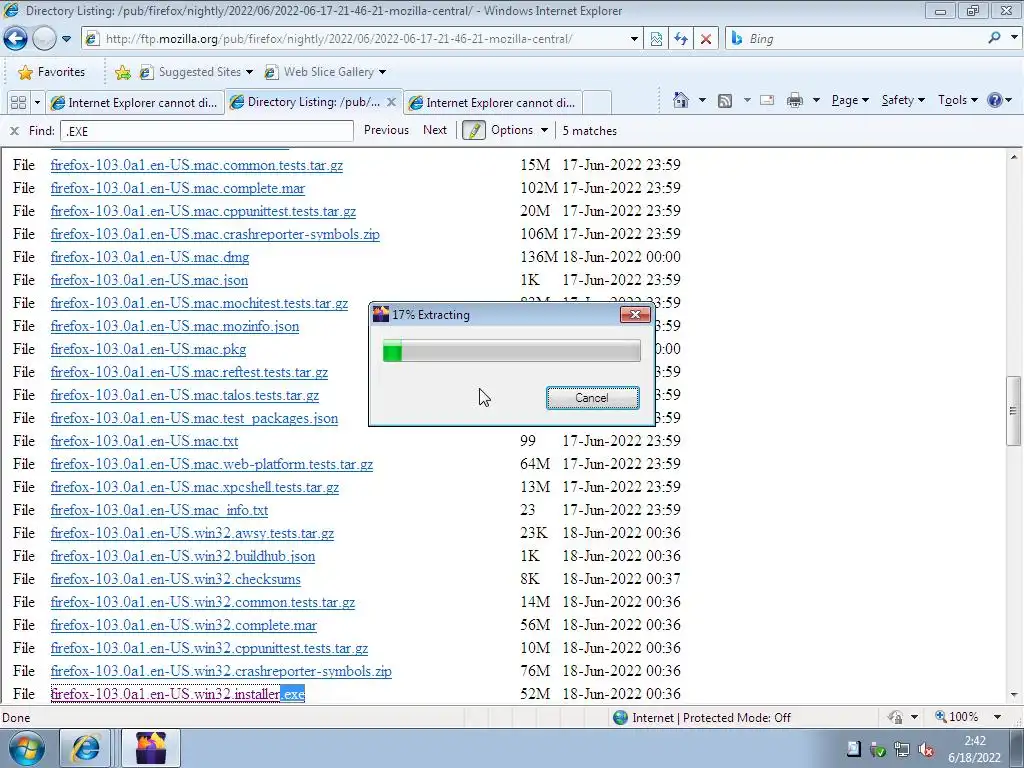The width and height of the screenshot is (1024, 768).
Task: Click the browser Forward arrow button
Action: coord(44,39)
